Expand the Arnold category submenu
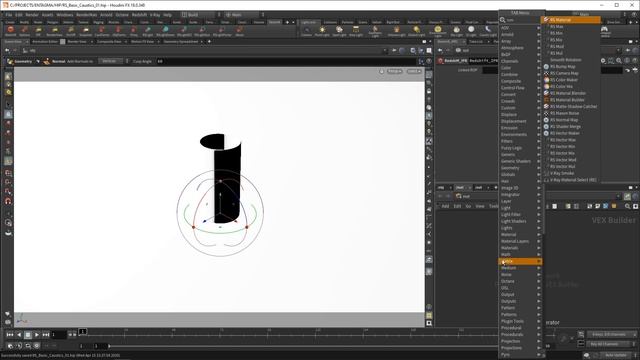640x360 pixels. 520,35
